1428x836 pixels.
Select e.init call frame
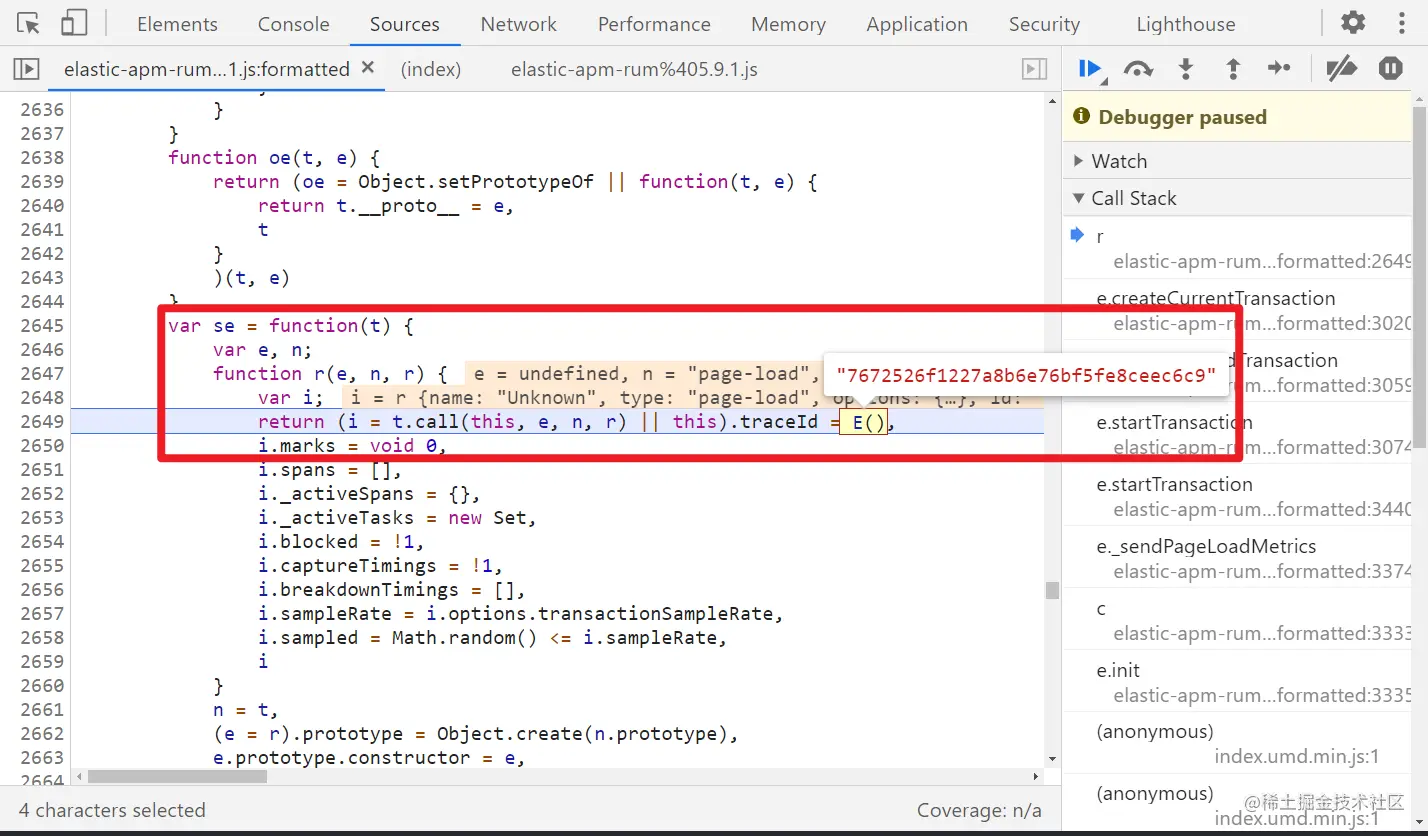pyautogui.click(x=1236, y=682)
